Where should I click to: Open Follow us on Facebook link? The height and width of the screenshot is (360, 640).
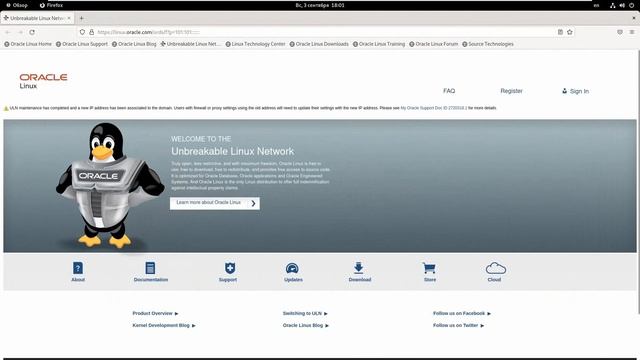tap(462, 313)
